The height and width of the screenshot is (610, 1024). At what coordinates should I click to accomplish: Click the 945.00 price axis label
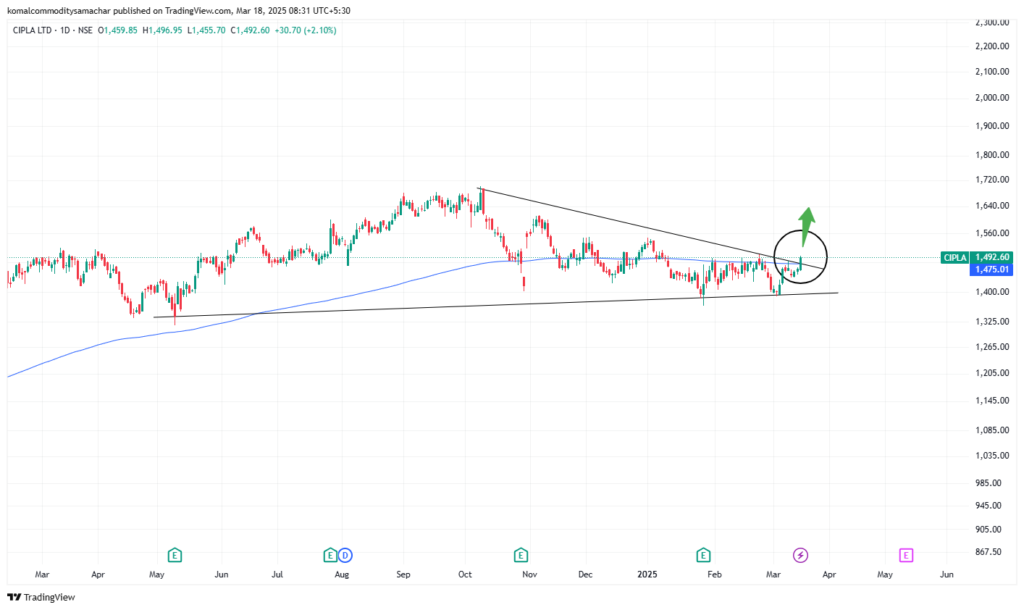[988, 506]
